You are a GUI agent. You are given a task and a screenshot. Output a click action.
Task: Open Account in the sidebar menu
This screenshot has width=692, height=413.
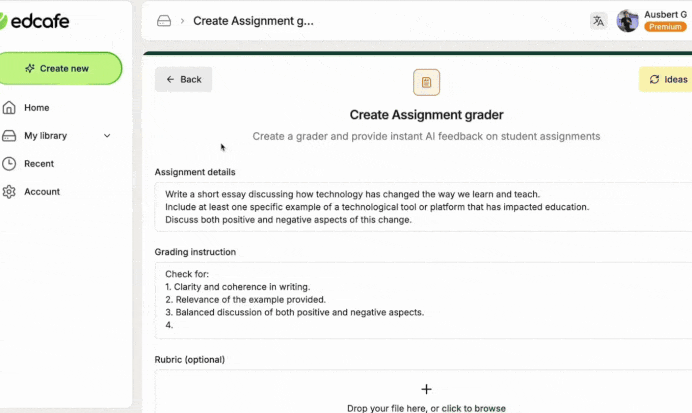tap(42, 191)
